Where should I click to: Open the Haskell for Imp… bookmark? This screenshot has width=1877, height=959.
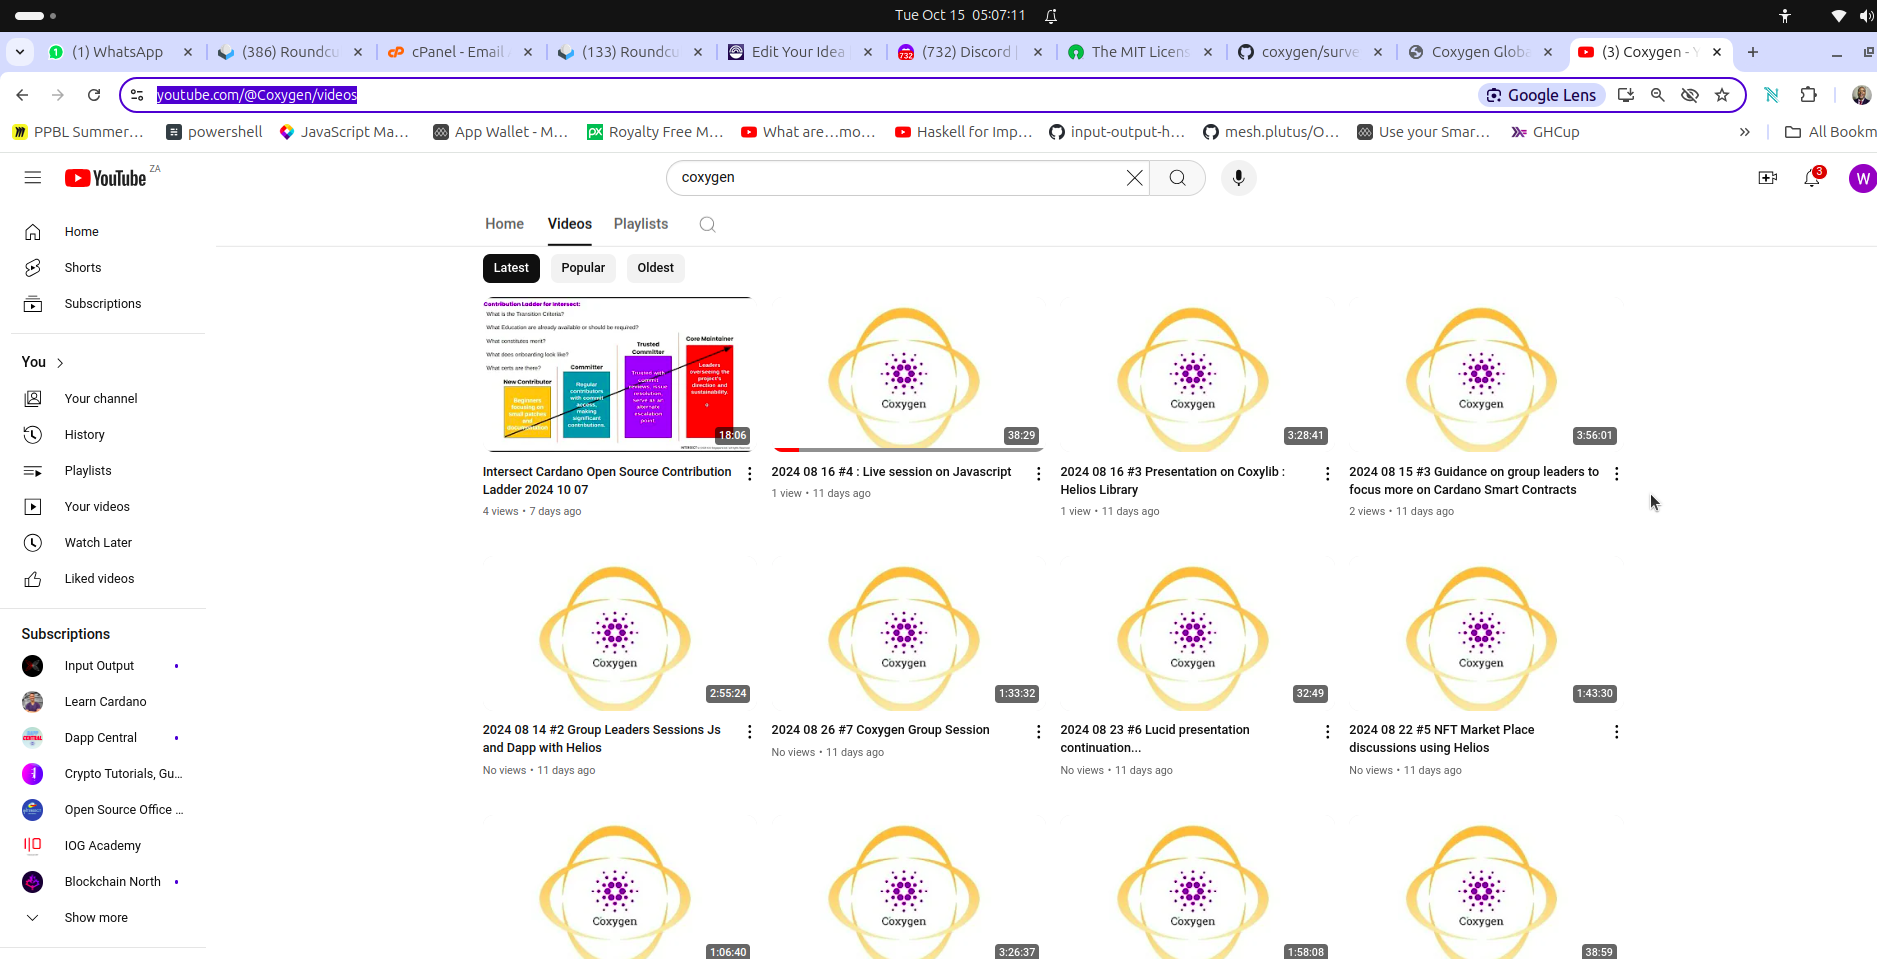[x=964, y=132]
